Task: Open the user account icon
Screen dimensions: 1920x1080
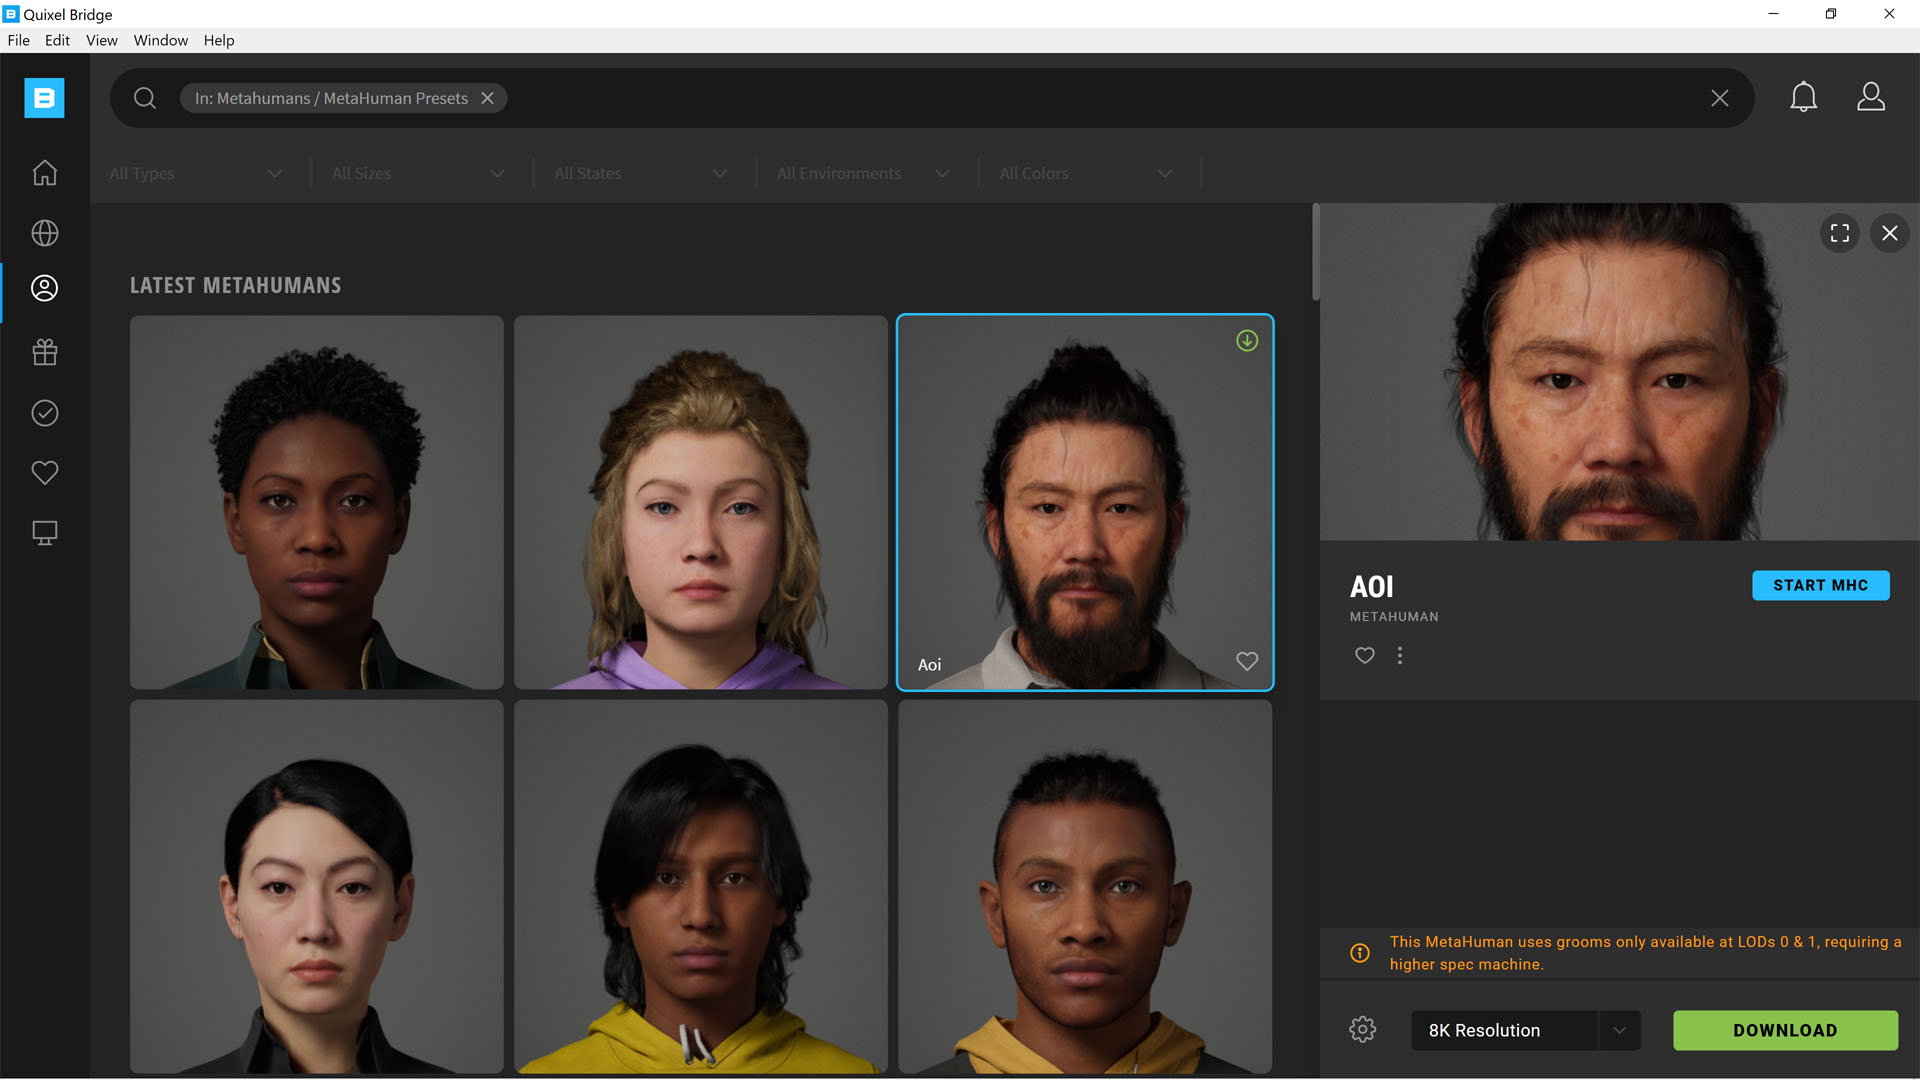Action: (x=1870, y=97)
